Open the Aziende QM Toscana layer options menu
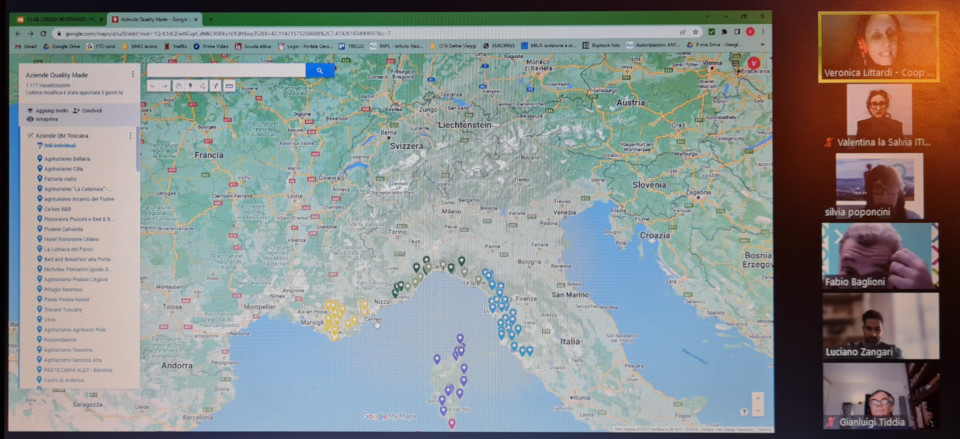Viewport: 960px width, 439px height. tap(130, 135)
